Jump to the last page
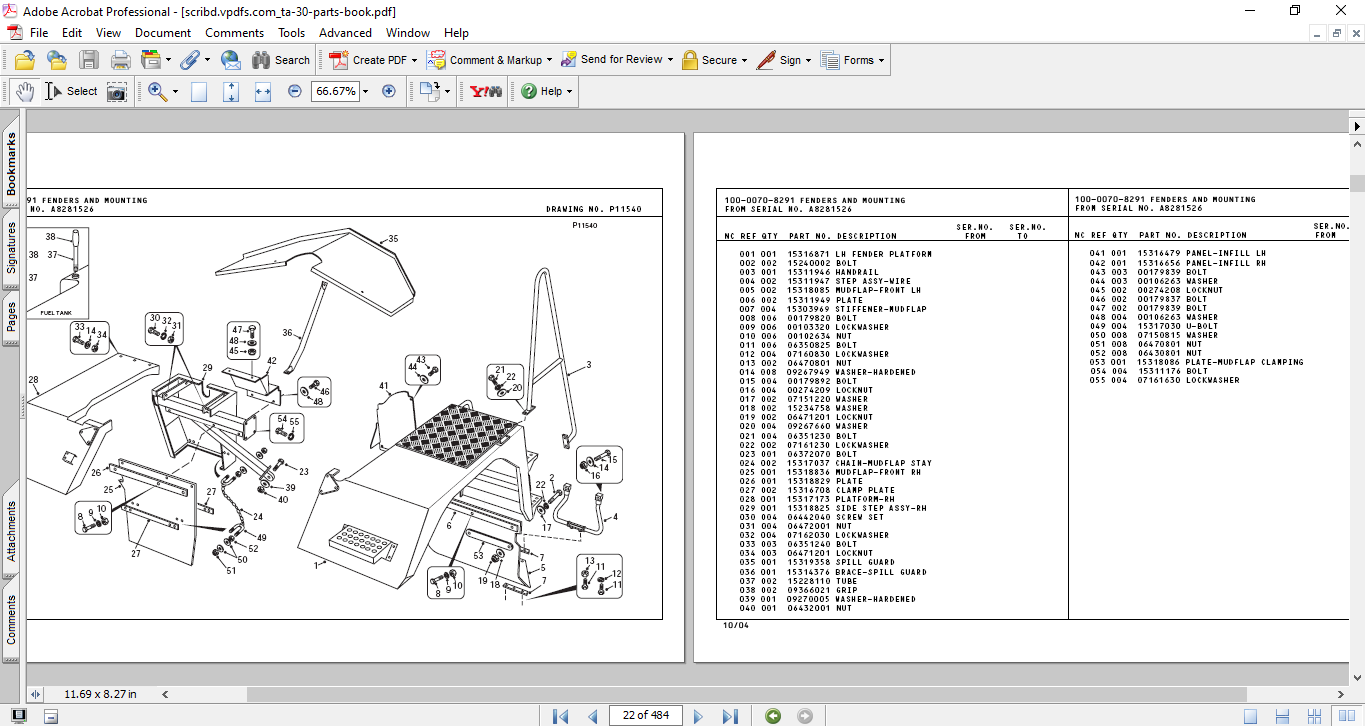This screenshot has height=726, width=1365. [730, 716]
